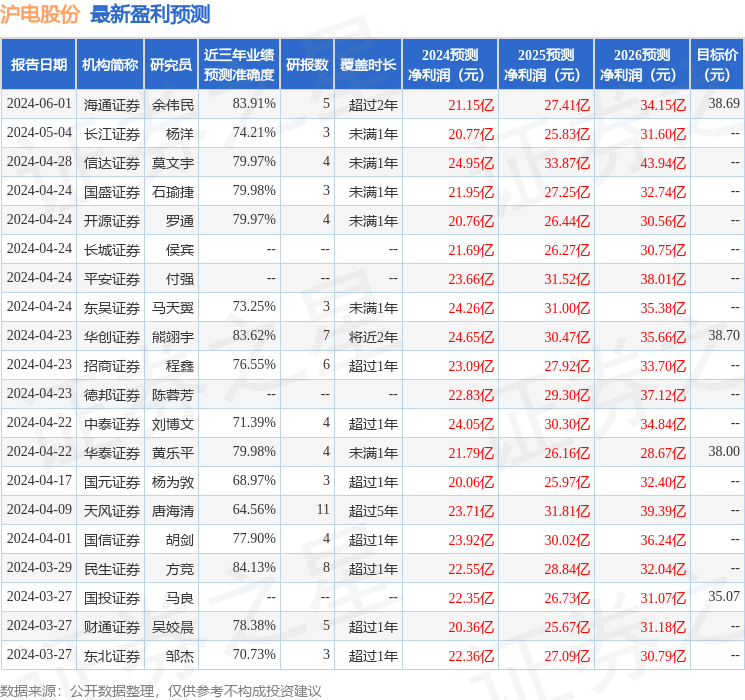Click the date 2024-04-17

39,480
